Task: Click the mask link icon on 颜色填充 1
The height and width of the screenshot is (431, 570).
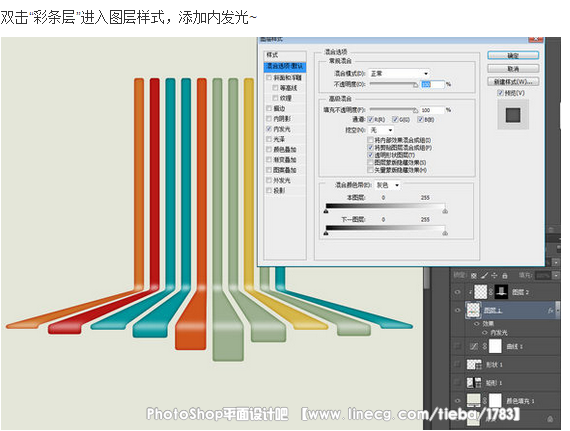Action: [485, 401]
